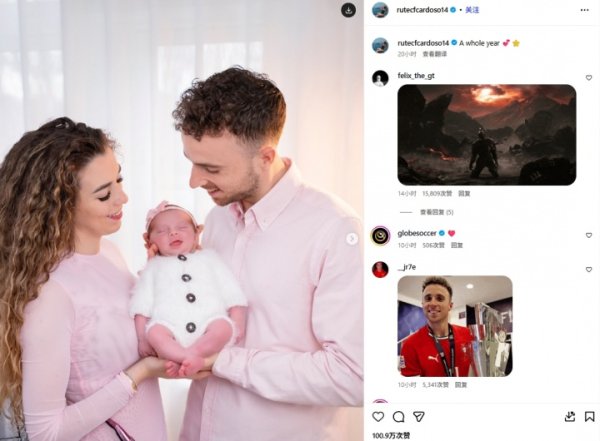Reply to felix_the_gt's comment
The height and width of the screenshot is (441, 600).
464,194
